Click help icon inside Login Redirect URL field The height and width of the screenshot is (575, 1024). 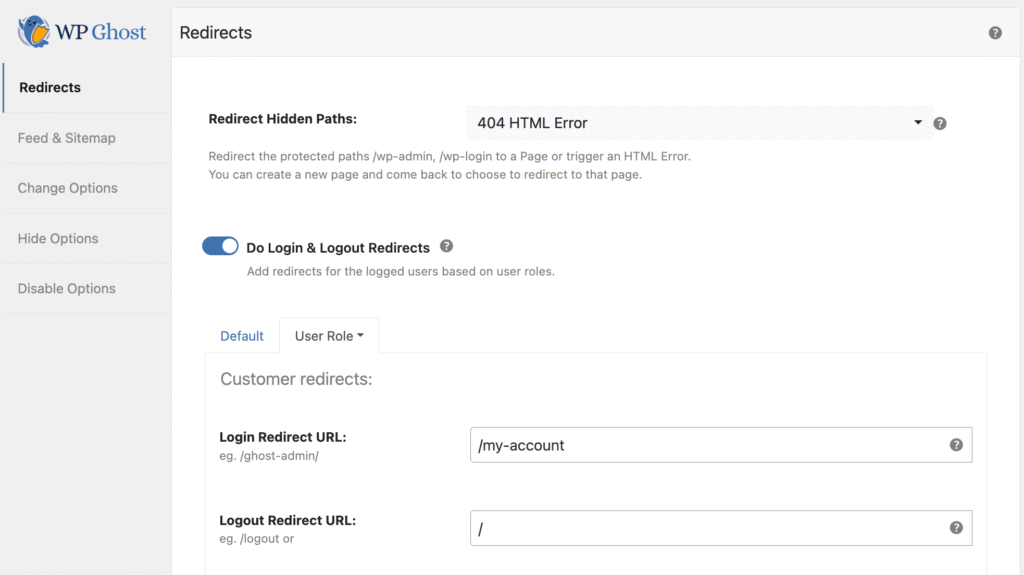coord(956,445)
